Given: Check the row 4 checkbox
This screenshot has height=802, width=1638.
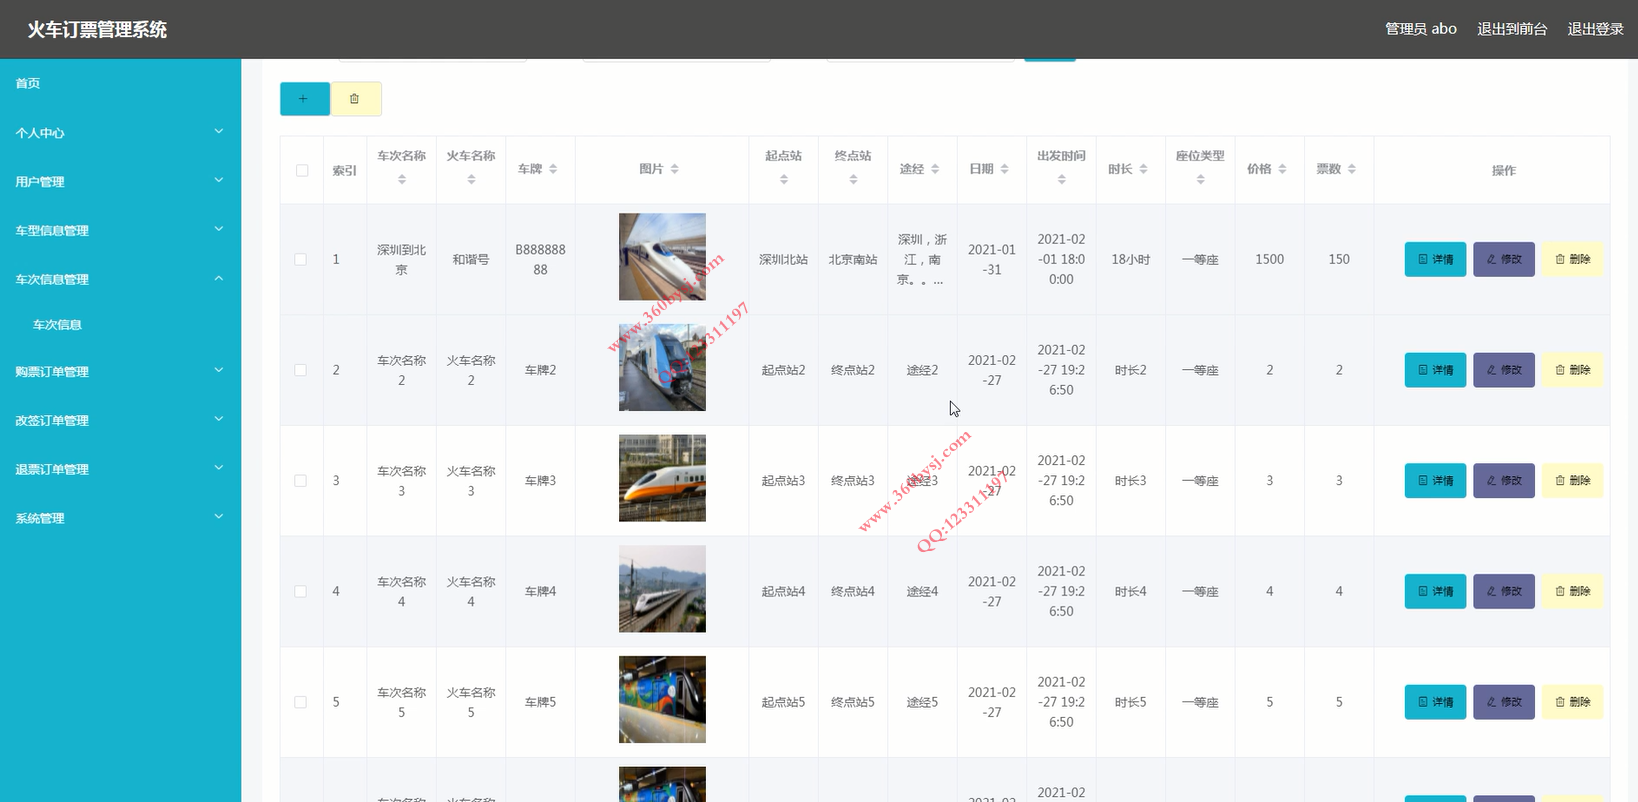Looking at the screenshot, I should click(x=301, y=592).
